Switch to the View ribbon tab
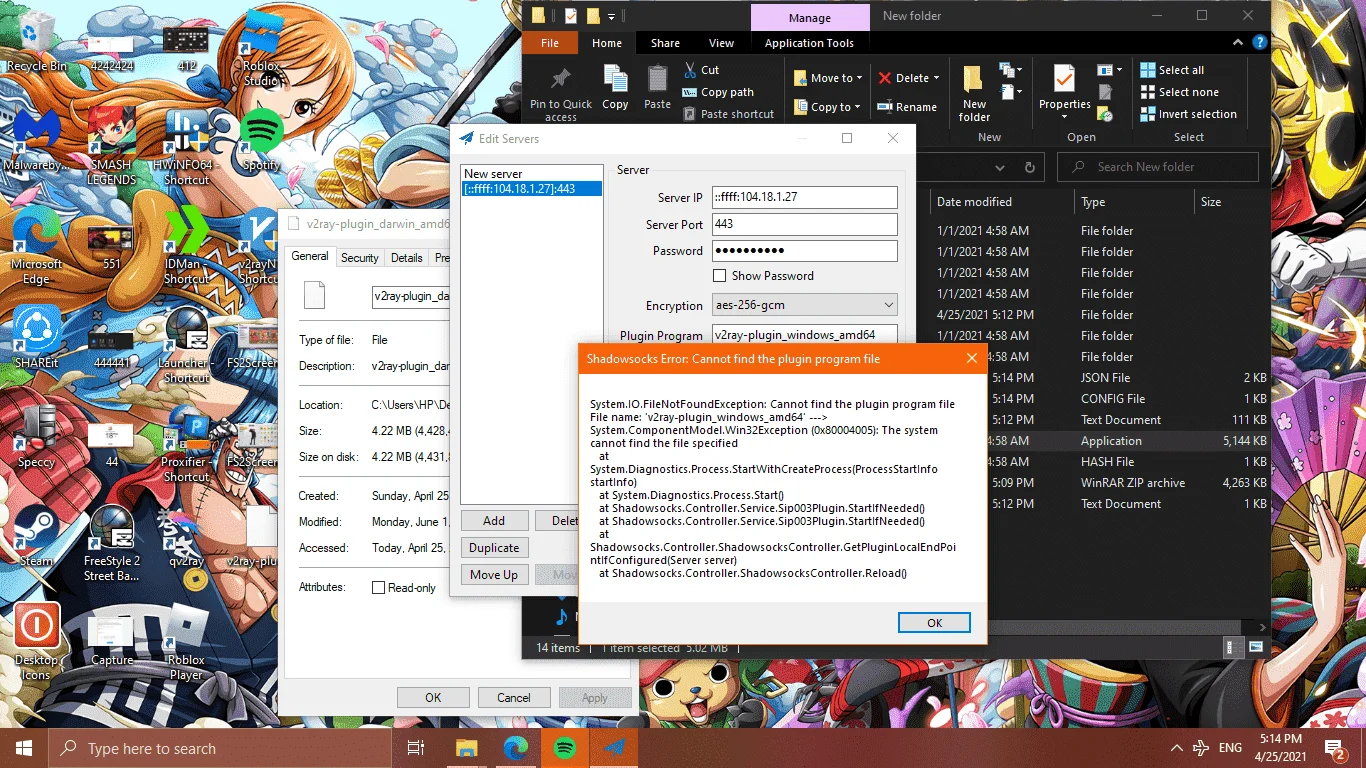Viewport: 1366px width, 768px height. [721, 43]
